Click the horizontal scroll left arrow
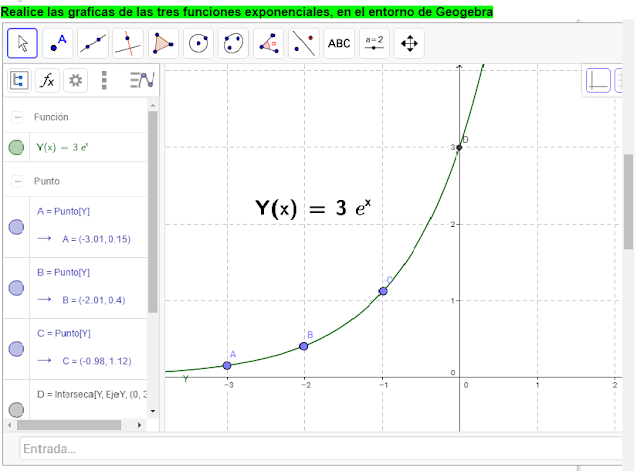Screen dimensions: 640x471 point(10,425)
